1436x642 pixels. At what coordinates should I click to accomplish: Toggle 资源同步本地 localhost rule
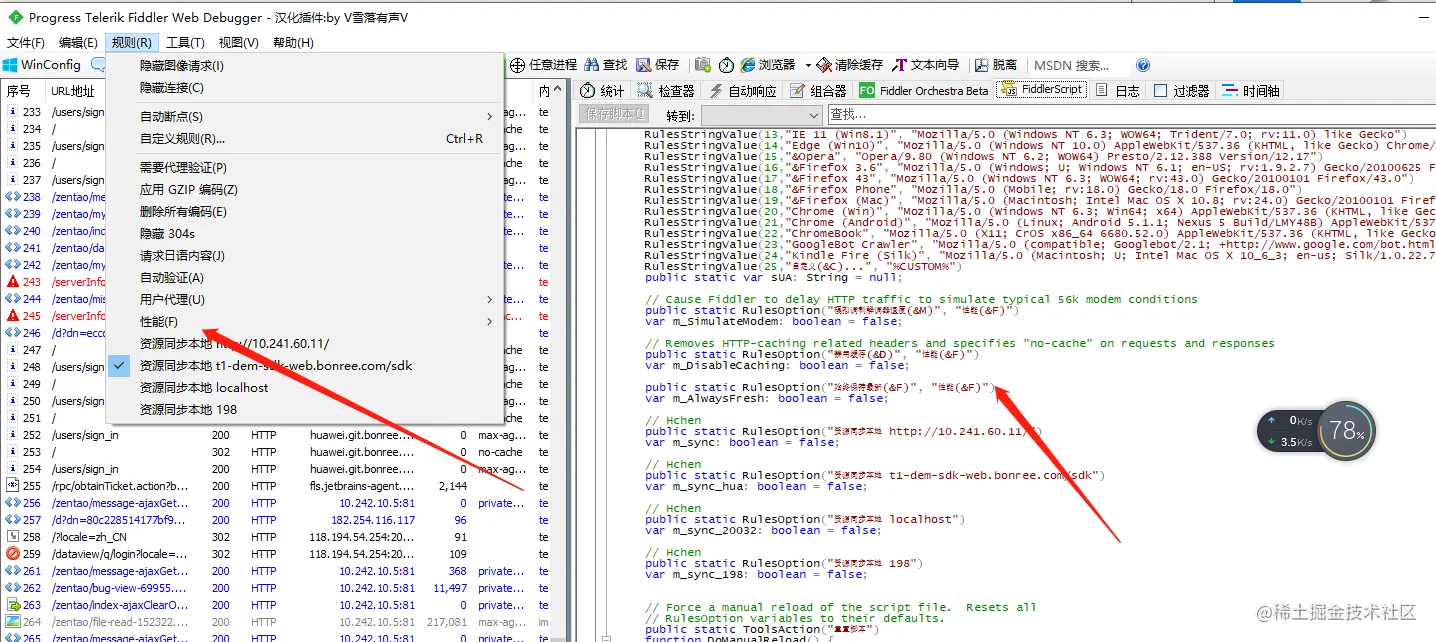(x=304, y=388)
